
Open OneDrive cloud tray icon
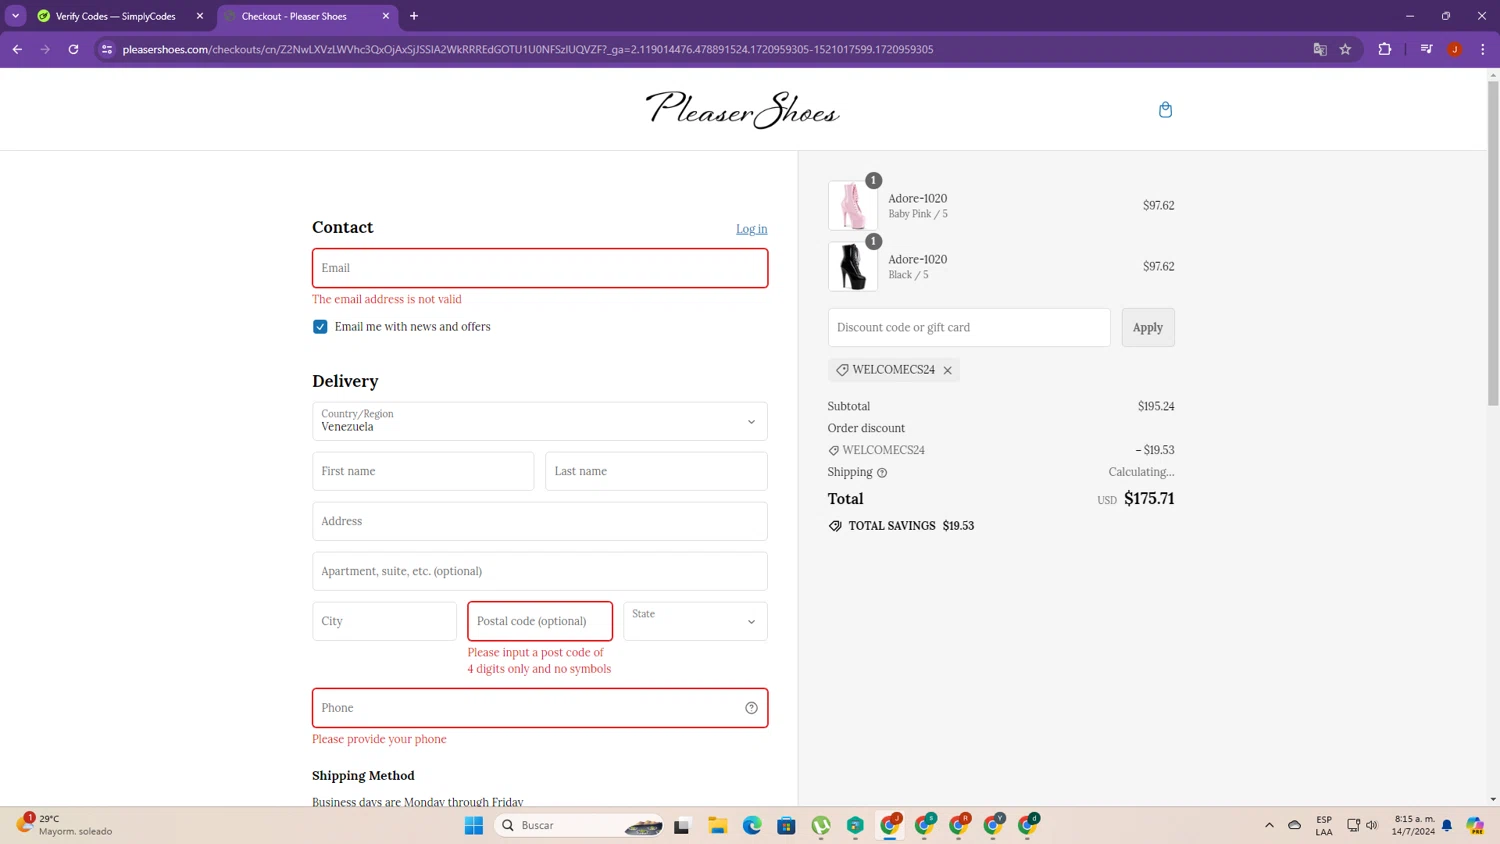tap(1294, 825)
